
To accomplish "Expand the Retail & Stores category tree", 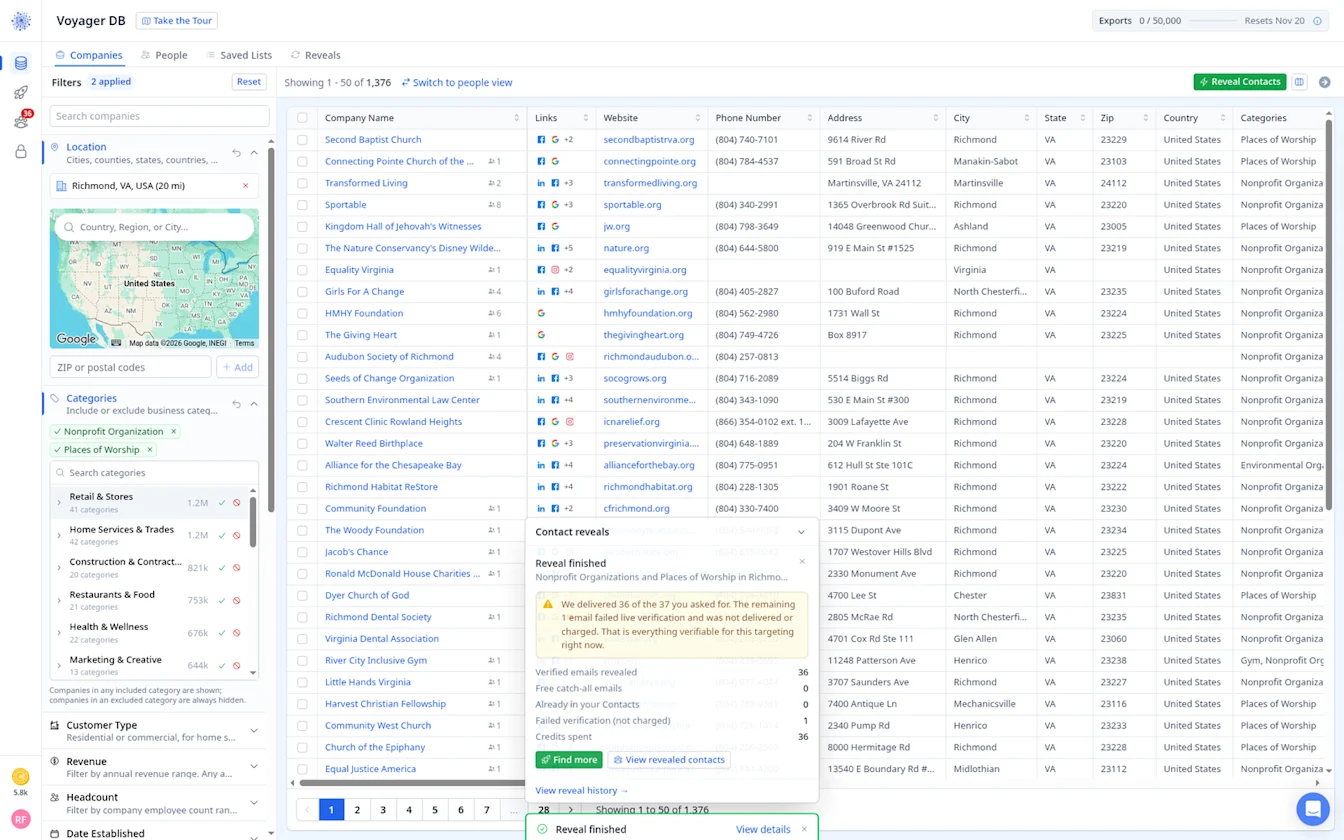I will coord(59,503).
